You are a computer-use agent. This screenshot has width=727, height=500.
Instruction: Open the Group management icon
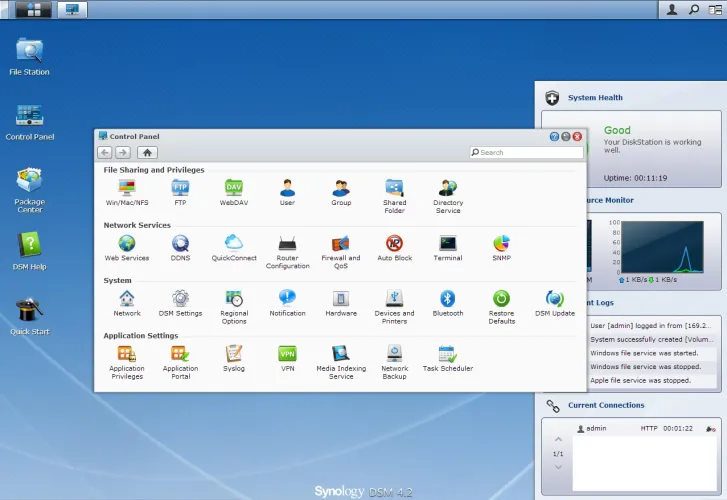[x=341, y=192]
